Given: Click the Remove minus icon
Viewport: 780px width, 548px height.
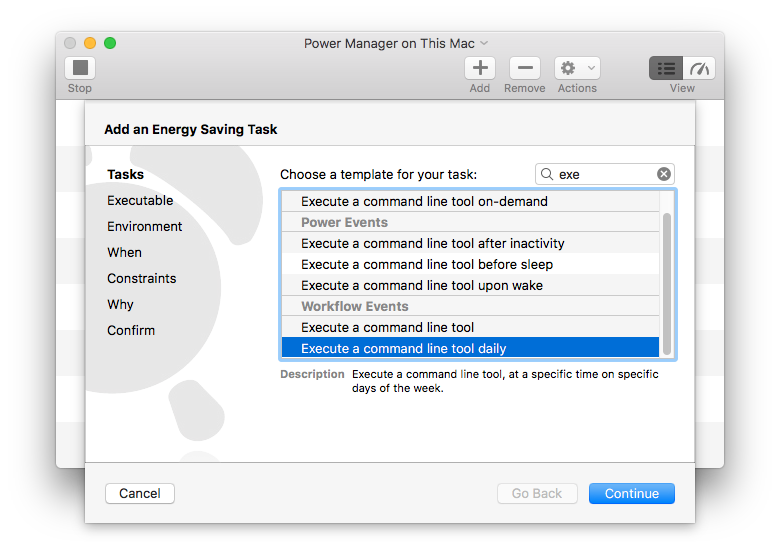Looking at the screenshot, I should pyautogui.click(x=525, y=68).
